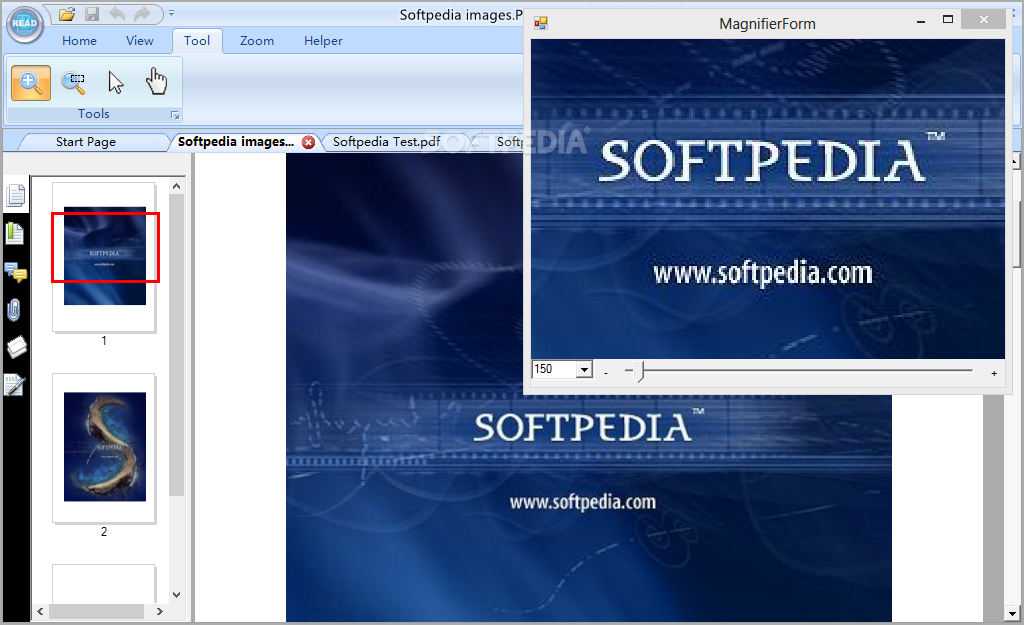The width and height of the screenshot is (1024, 625).
Task: Open the Zoom ribbon tab
Action: (257, 40)
